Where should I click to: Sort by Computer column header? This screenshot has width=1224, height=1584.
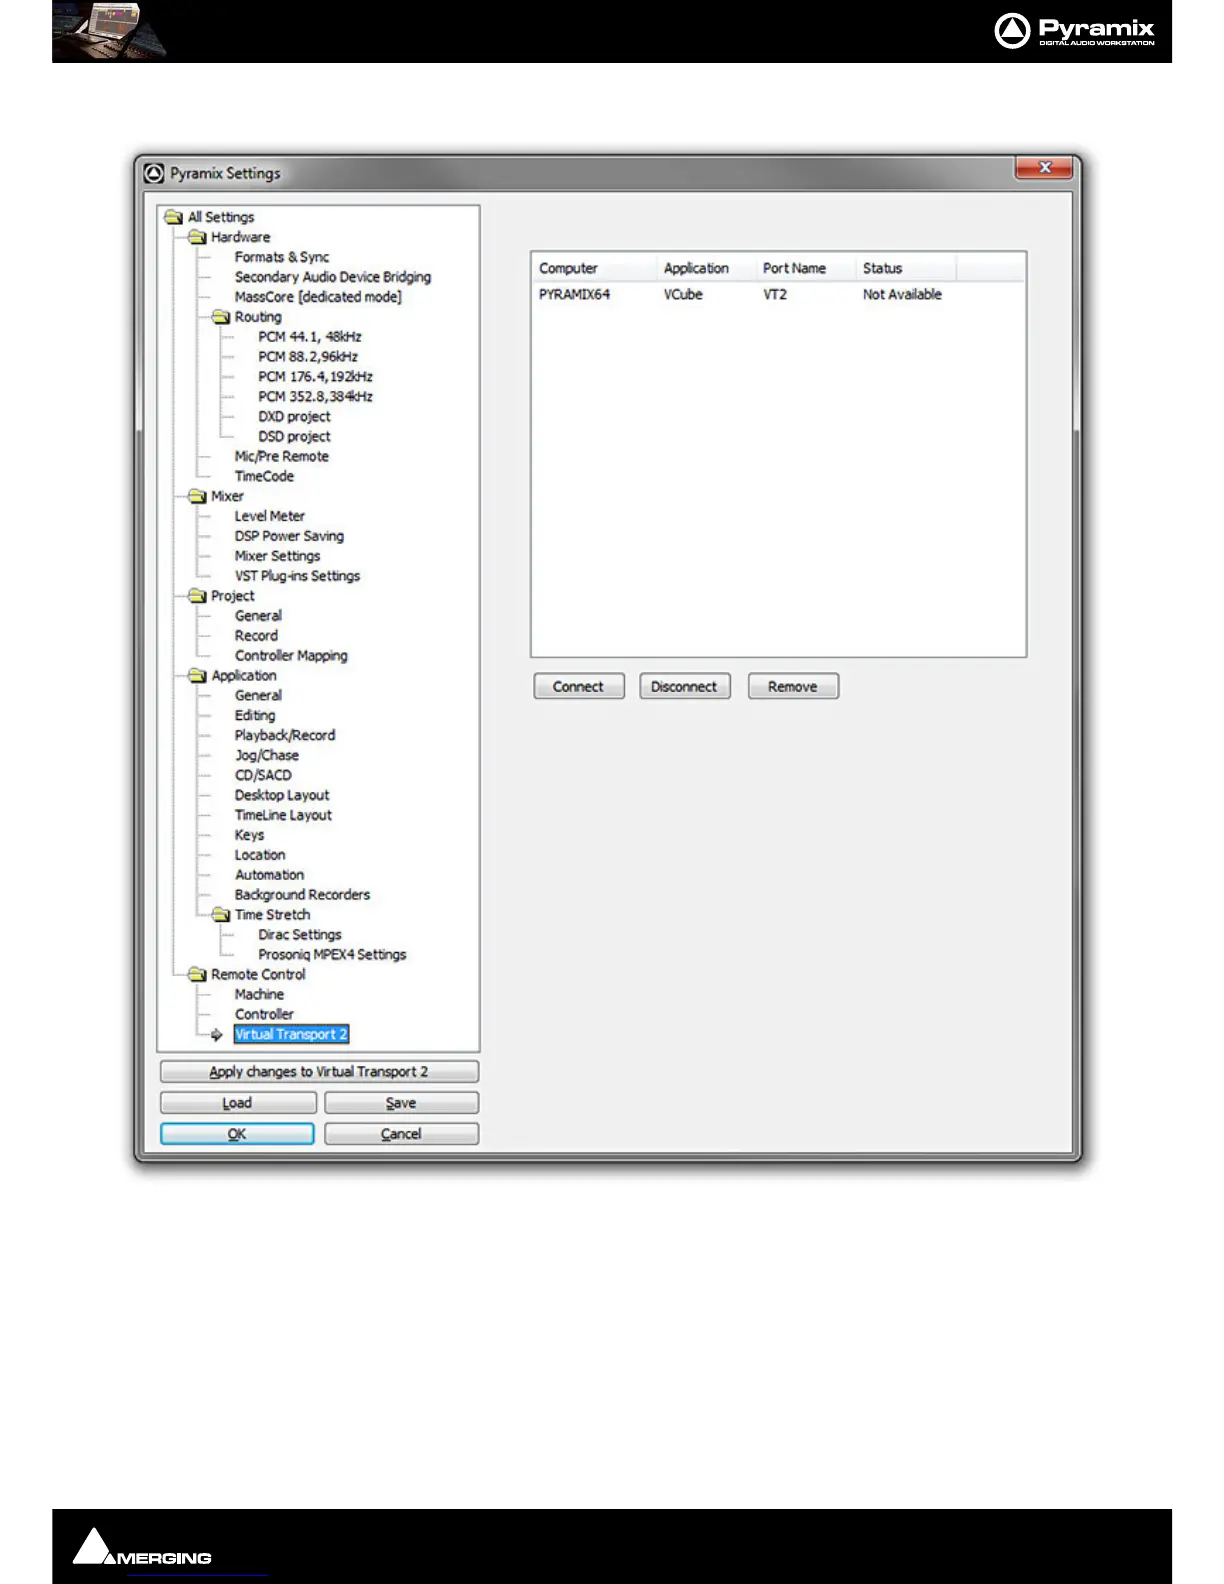[594, 268]
